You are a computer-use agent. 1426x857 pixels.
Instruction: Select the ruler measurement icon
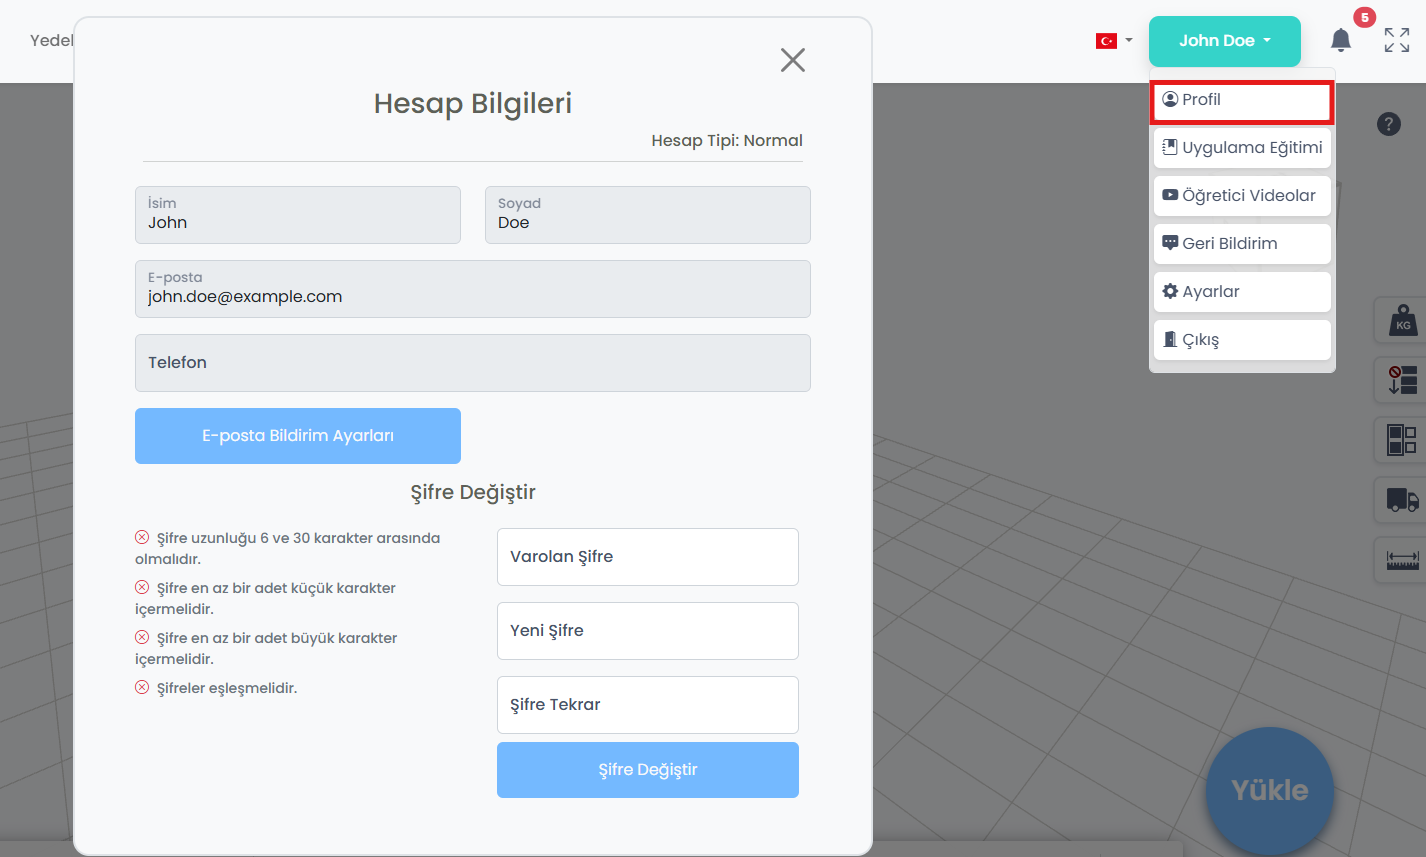(x=1402, y=560)
